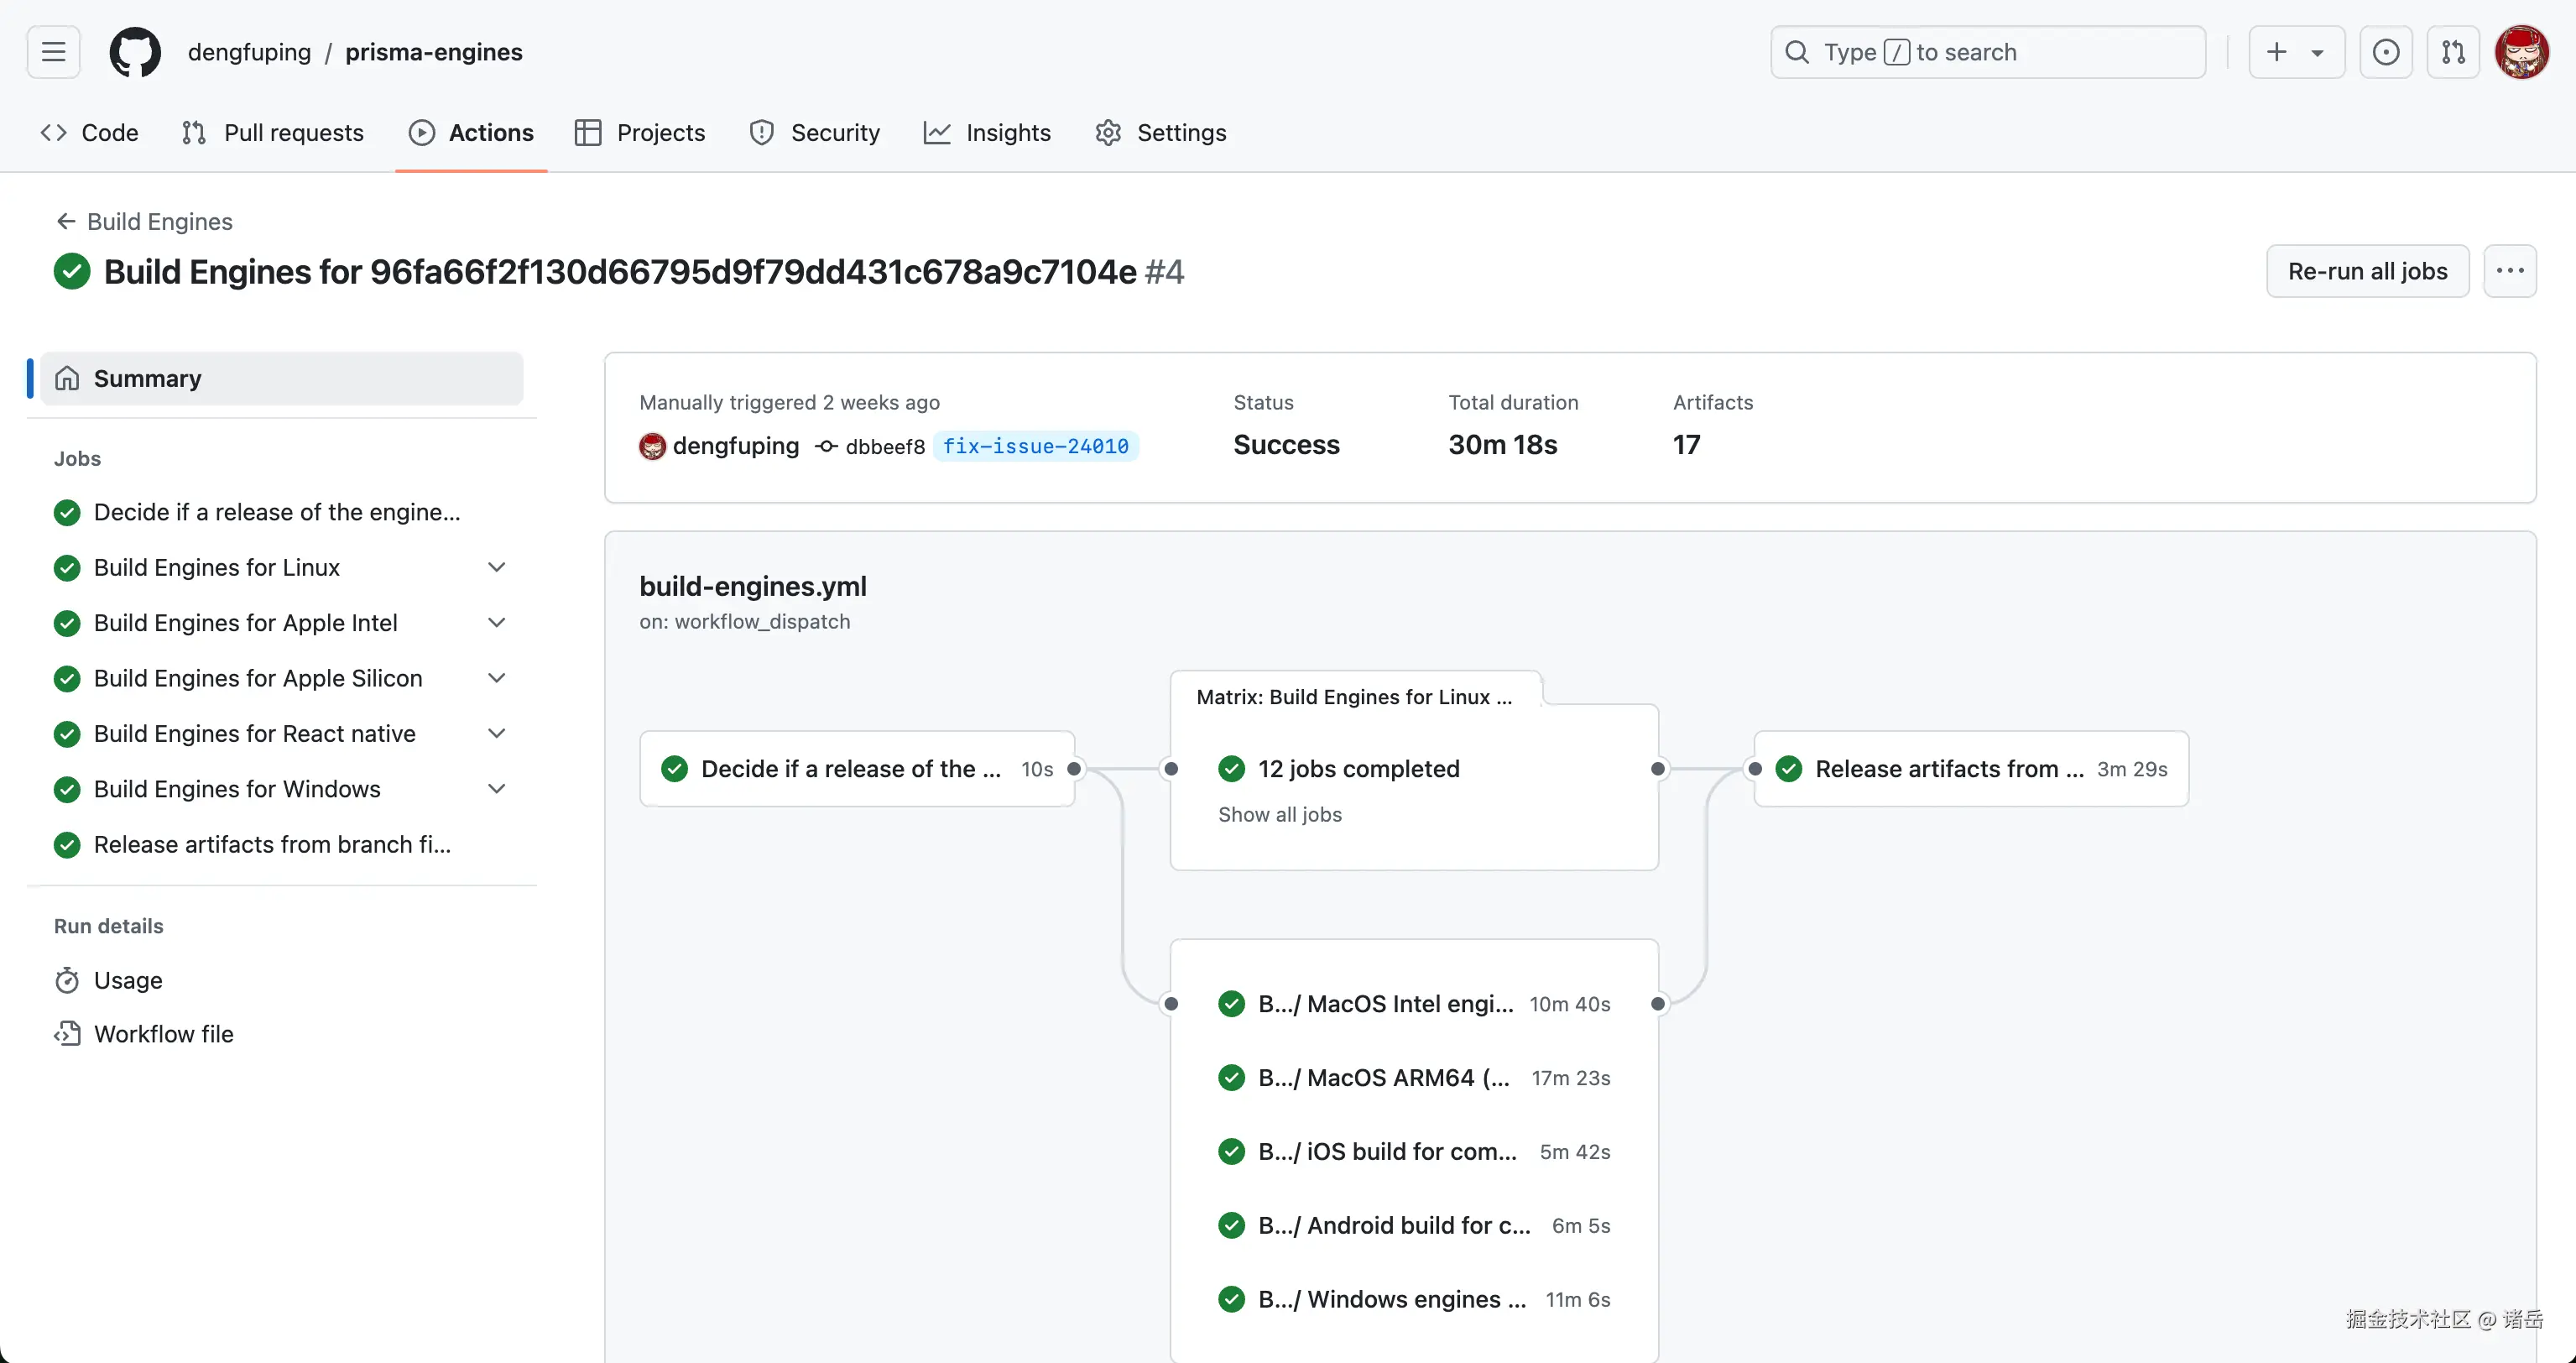Click the user avatar in top right

coord(2521,52)
